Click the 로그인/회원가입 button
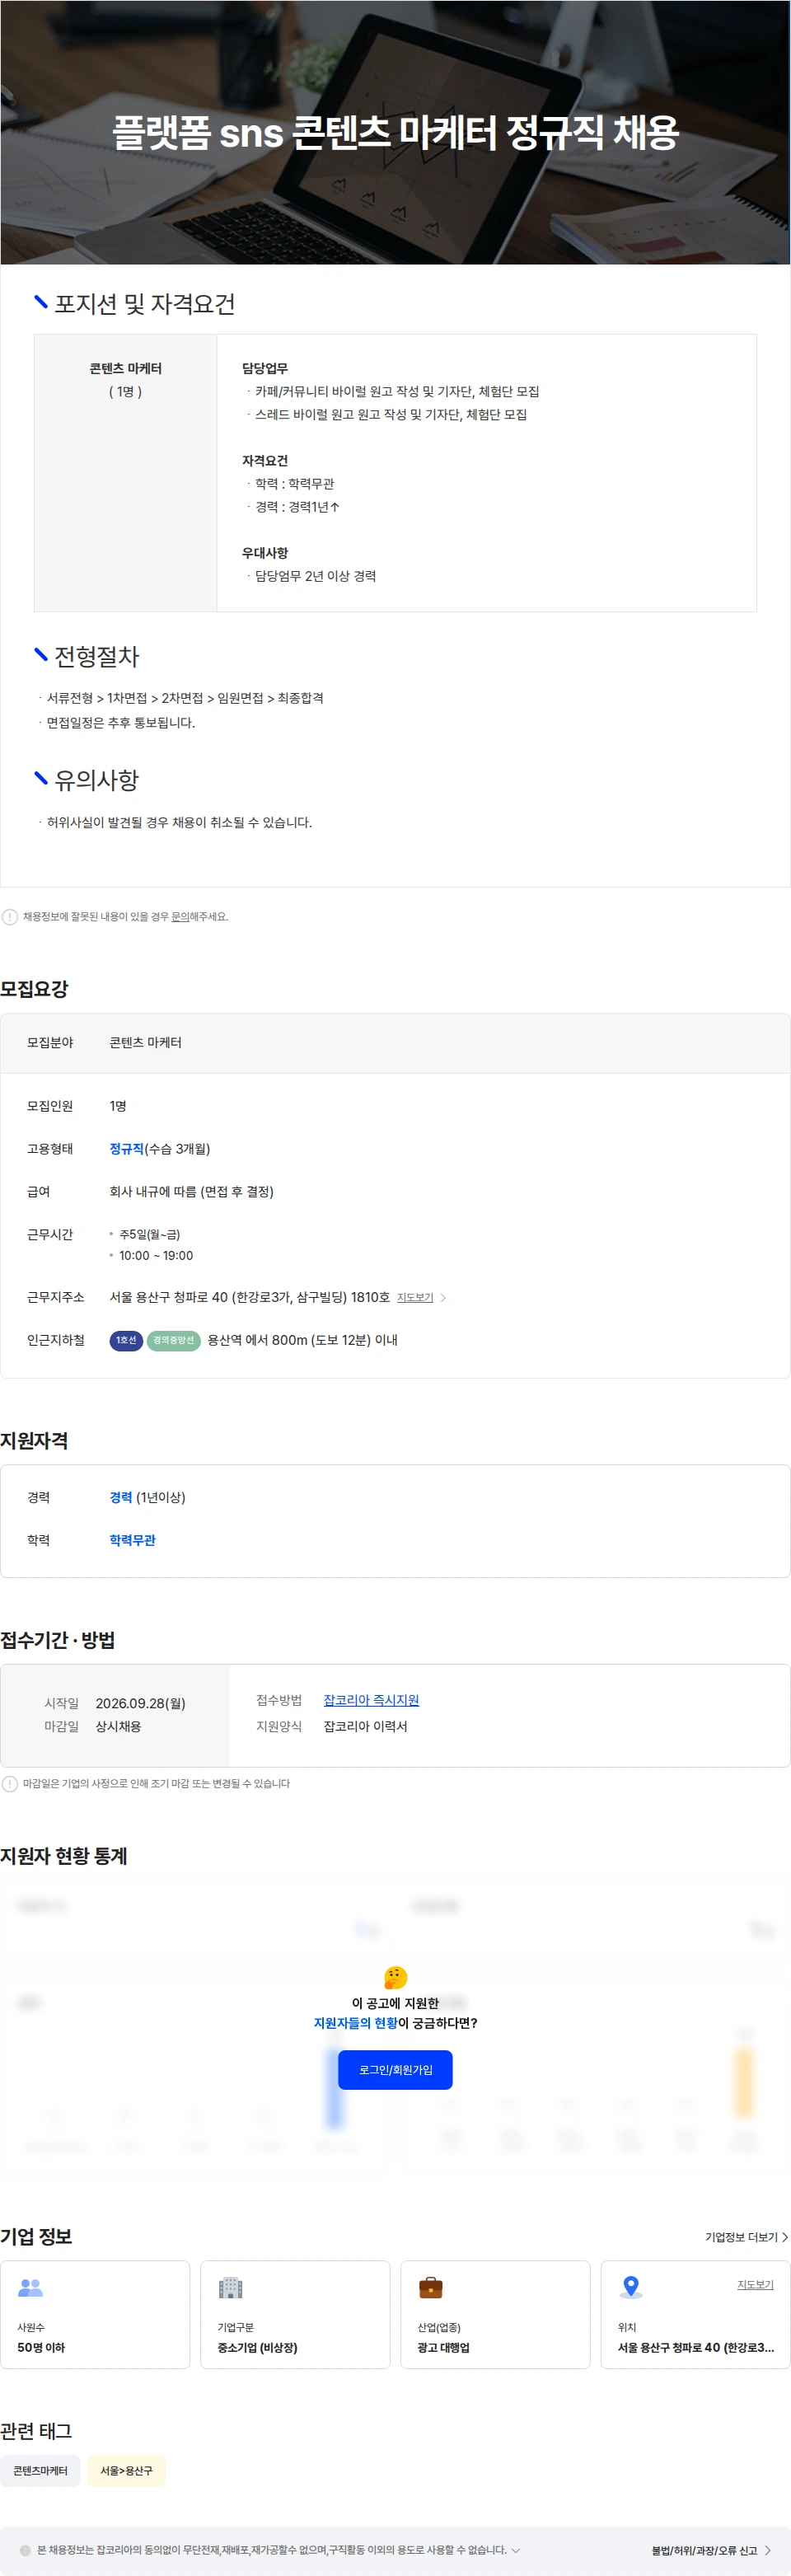 click(395, 2069)
